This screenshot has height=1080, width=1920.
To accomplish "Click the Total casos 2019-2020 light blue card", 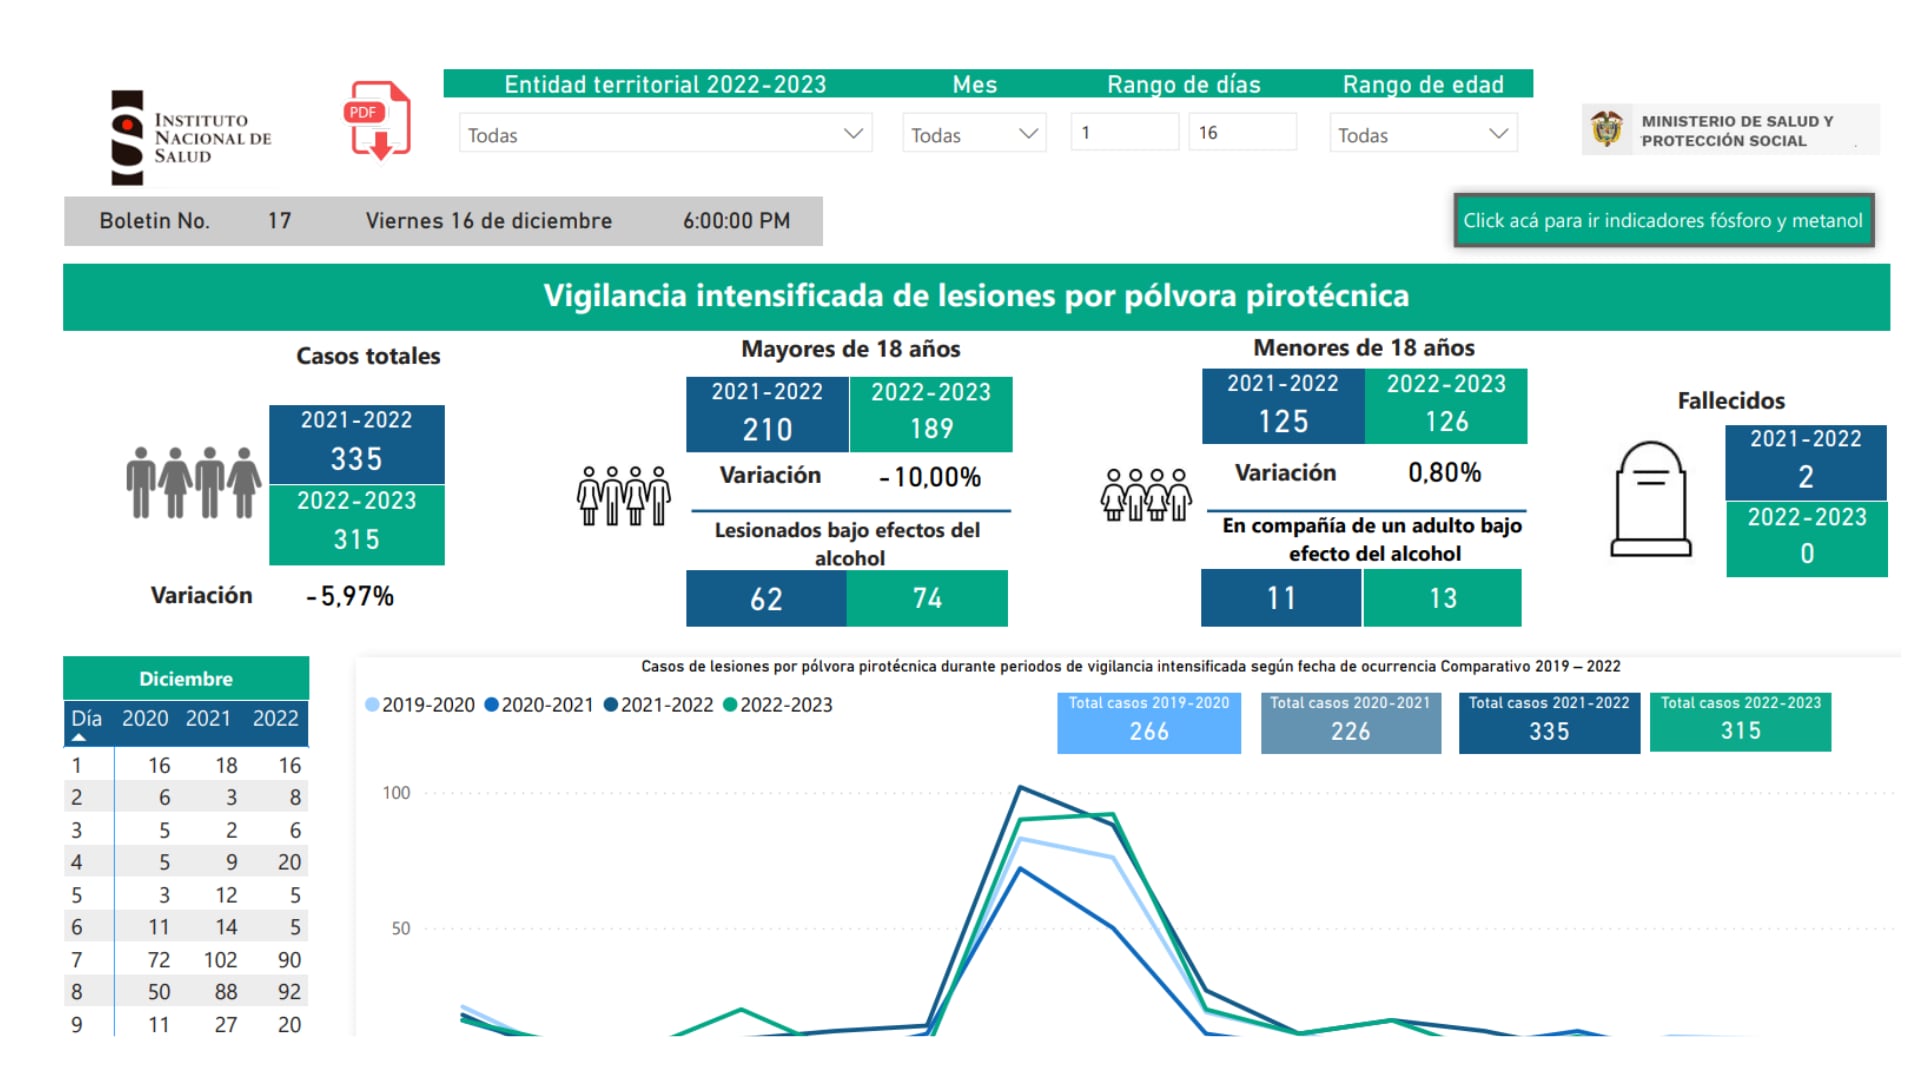I will (x=1148, y=722).
